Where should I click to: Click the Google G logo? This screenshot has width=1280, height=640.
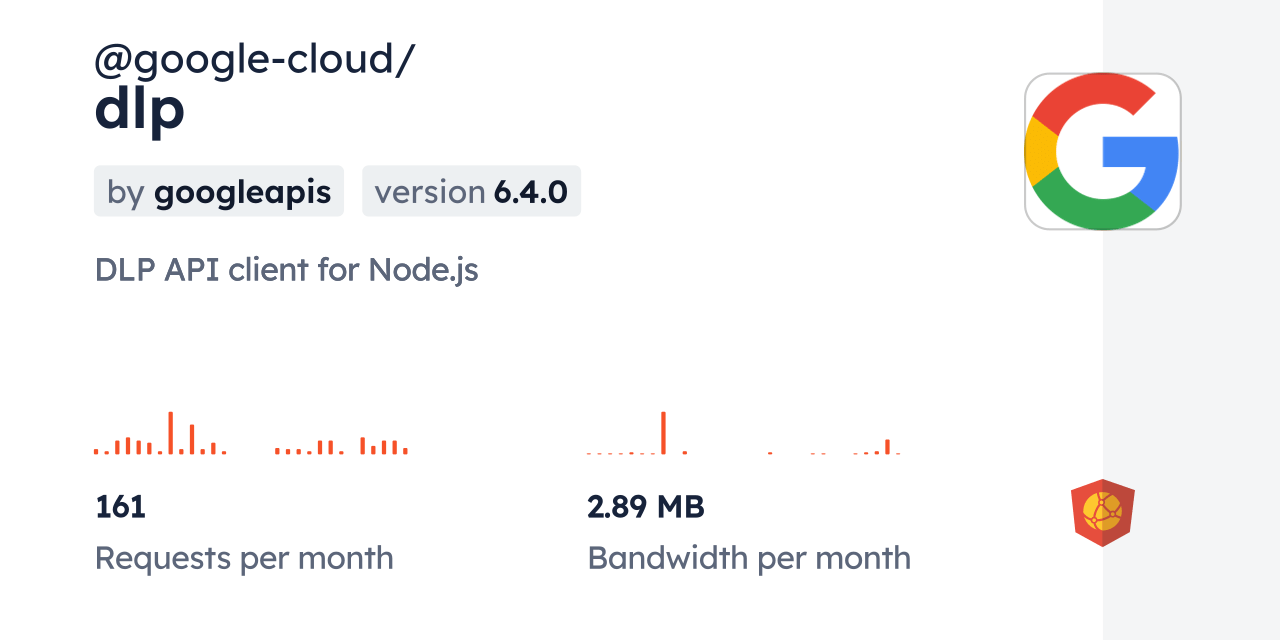pos(1102,152)
